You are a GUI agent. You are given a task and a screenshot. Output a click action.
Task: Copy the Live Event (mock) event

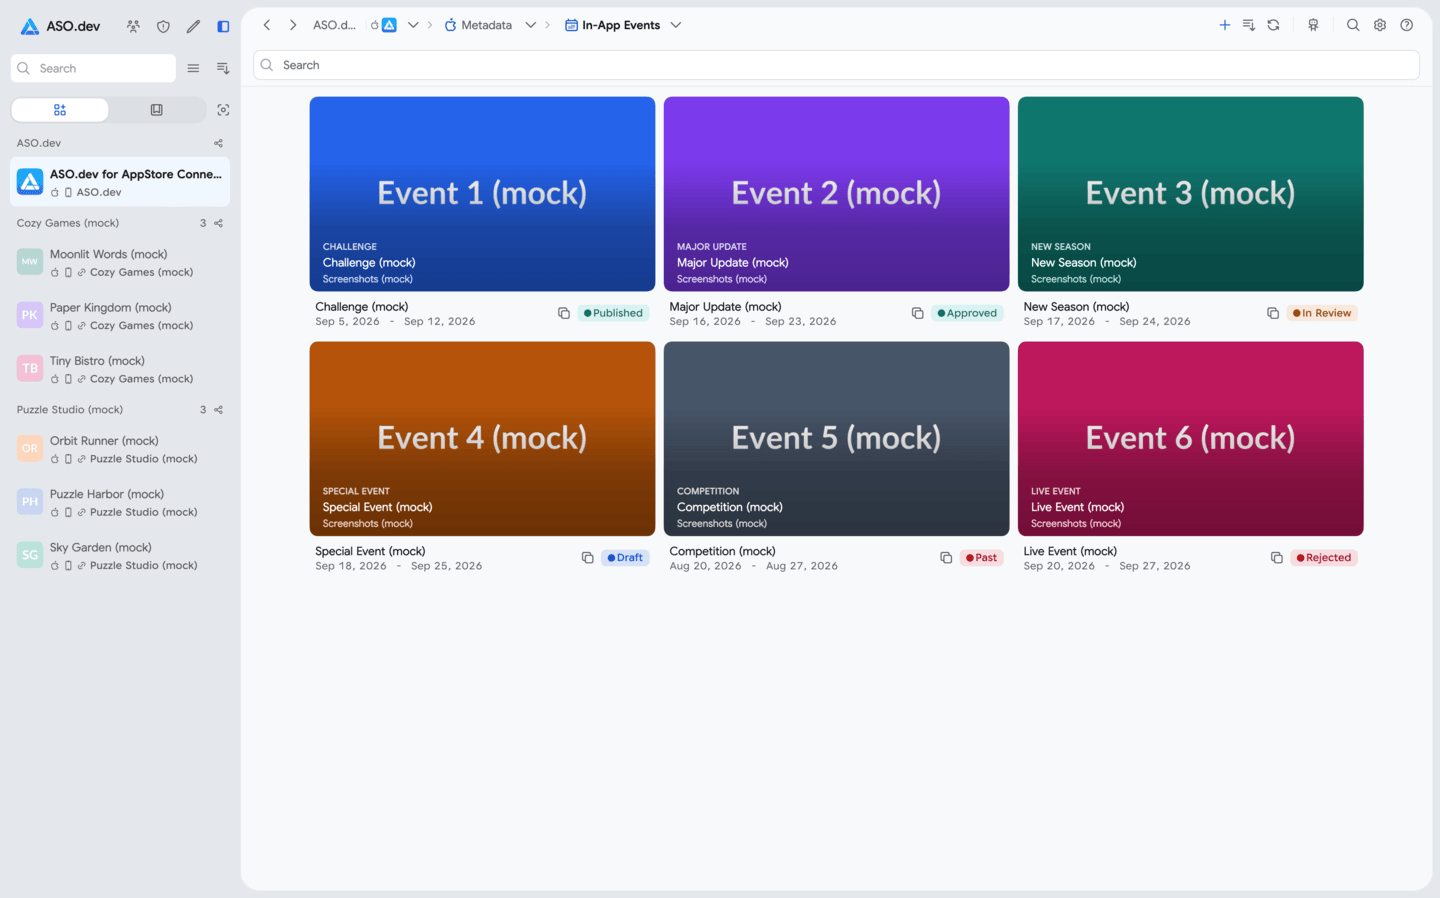[x=1276, y=558]
